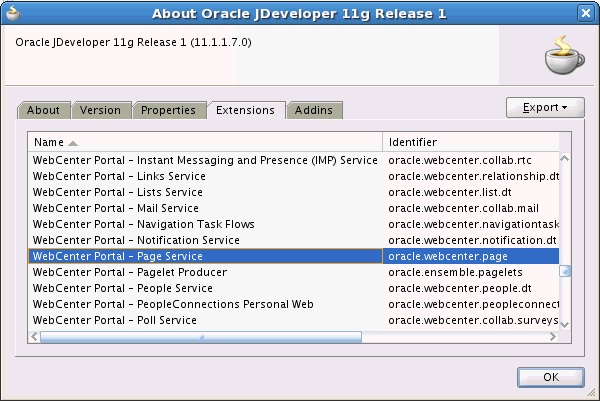Select the Extensions tab
The width and height of the screenshot is (600, 401).
coord(246,110)
